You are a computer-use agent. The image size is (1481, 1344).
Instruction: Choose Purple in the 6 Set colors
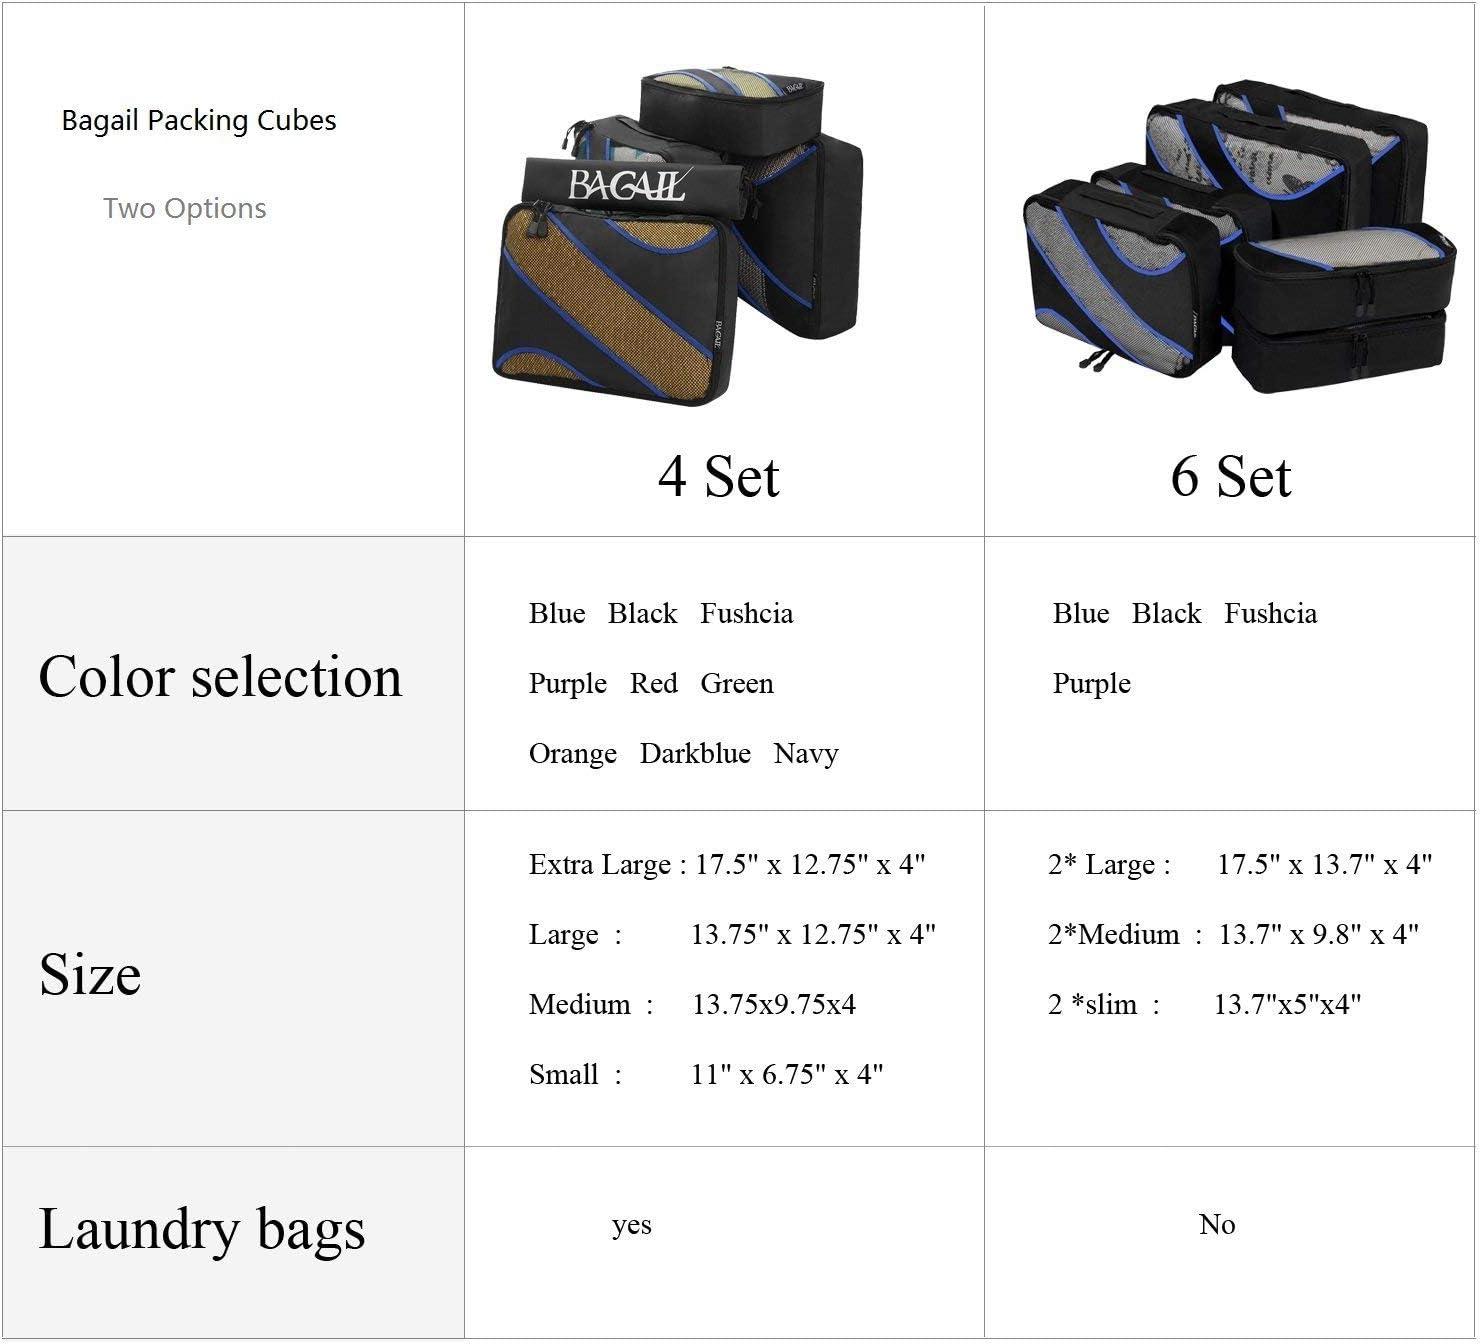pyautogui.click(x=1091, y=683)
